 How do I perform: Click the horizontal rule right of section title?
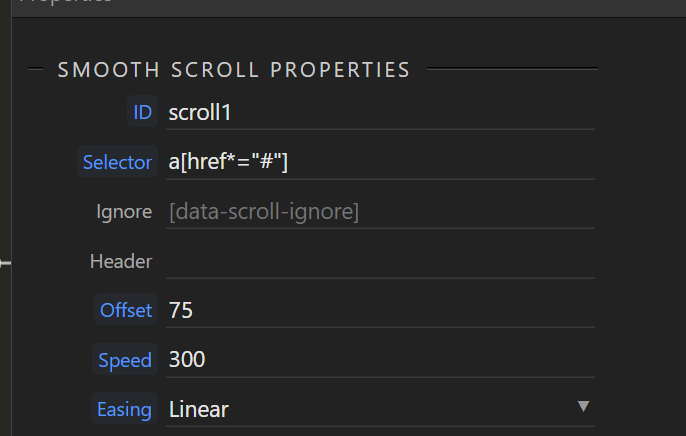pos(512,69)
